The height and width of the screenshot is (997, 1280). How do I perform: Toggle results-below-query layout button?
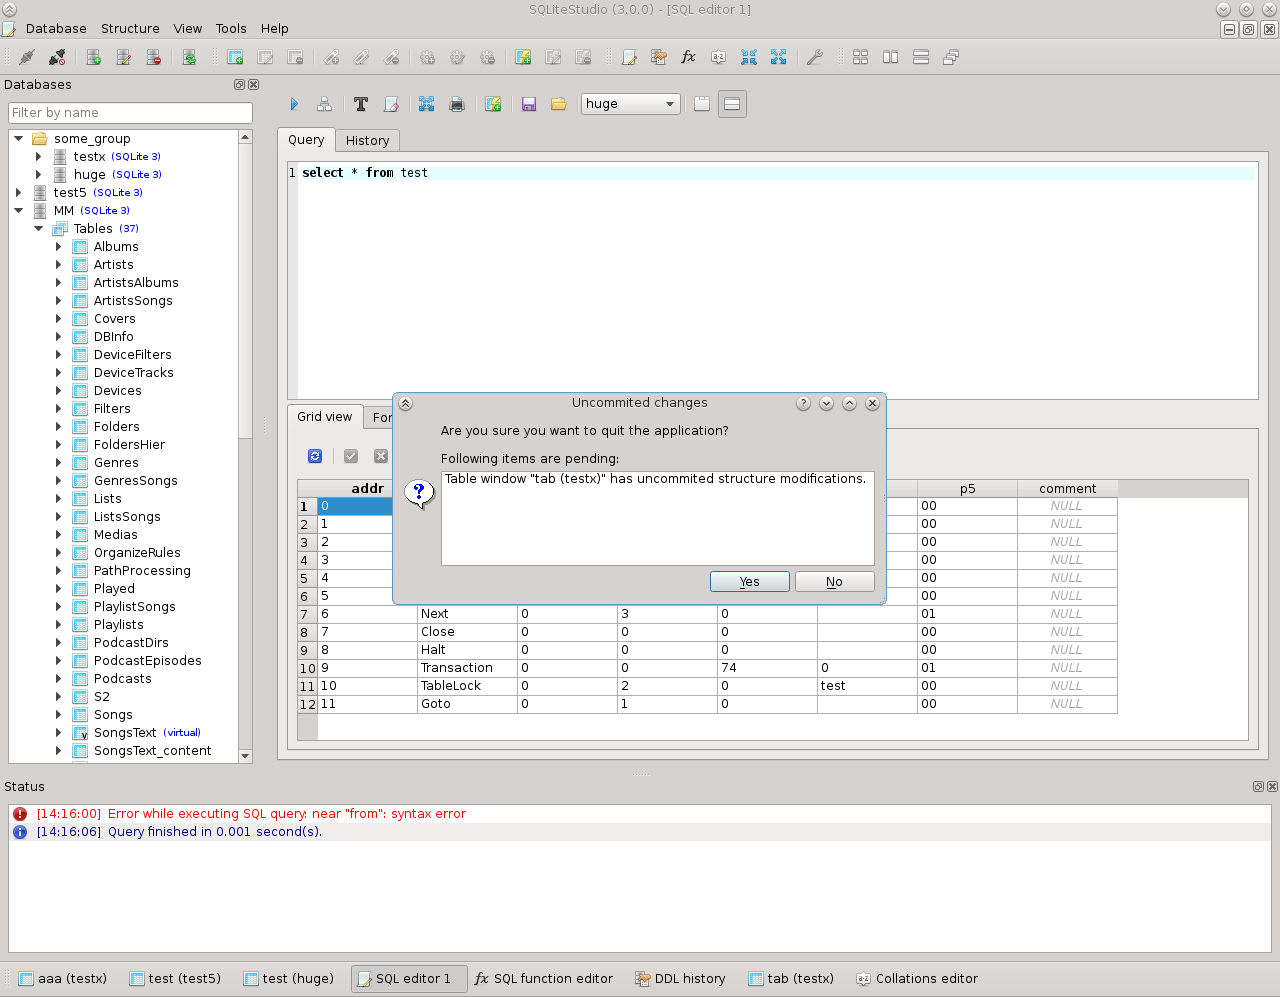pos(732,104)
